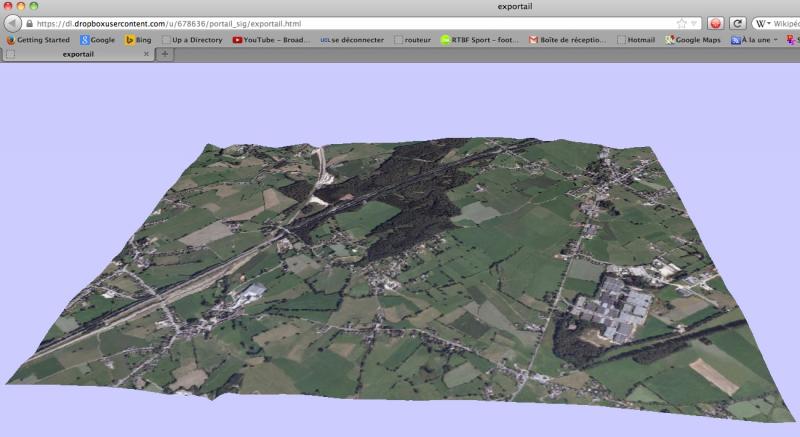Screen dimensions: 800x437
Task: Open the Hotmail bookmark
Action: (636, 40)
